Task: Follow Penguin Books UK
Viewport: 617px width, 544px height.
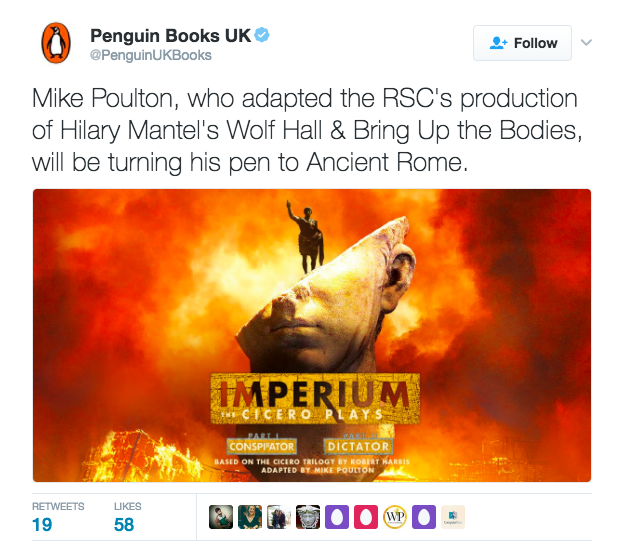Action: click(x=522, y=43)
